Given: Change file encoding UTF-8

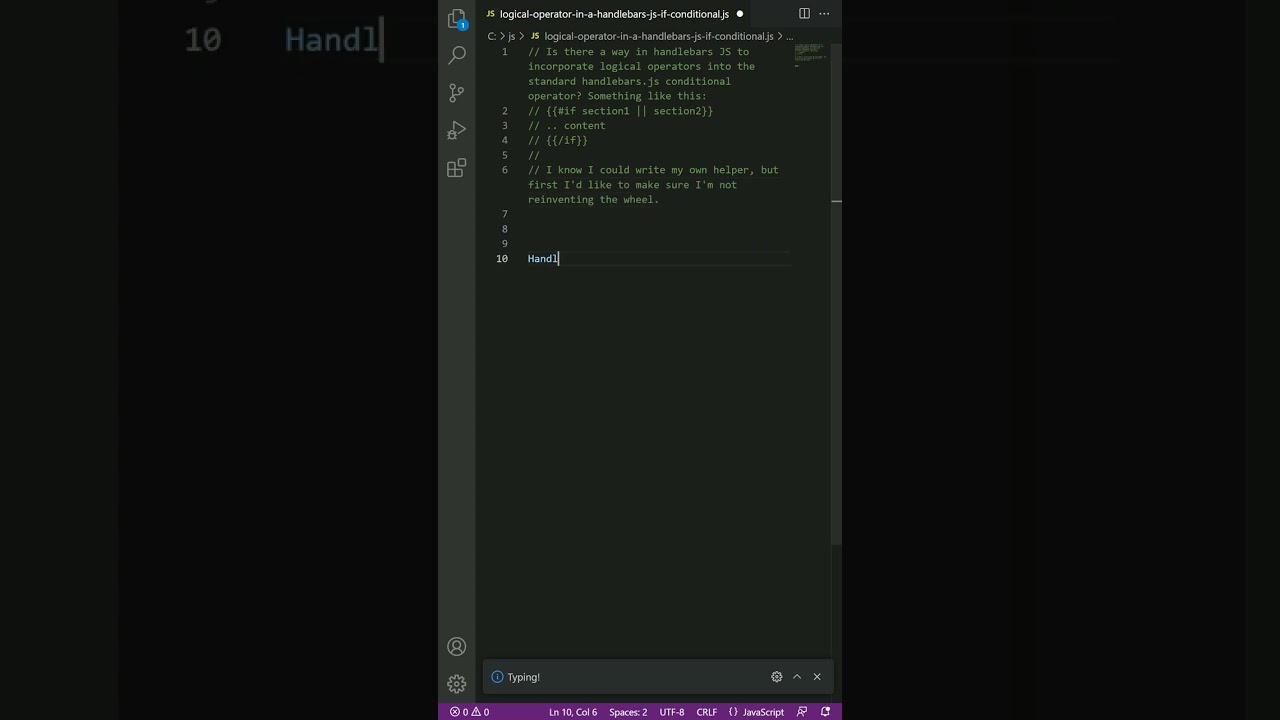Looking at the screenshot, I should 672,712.
